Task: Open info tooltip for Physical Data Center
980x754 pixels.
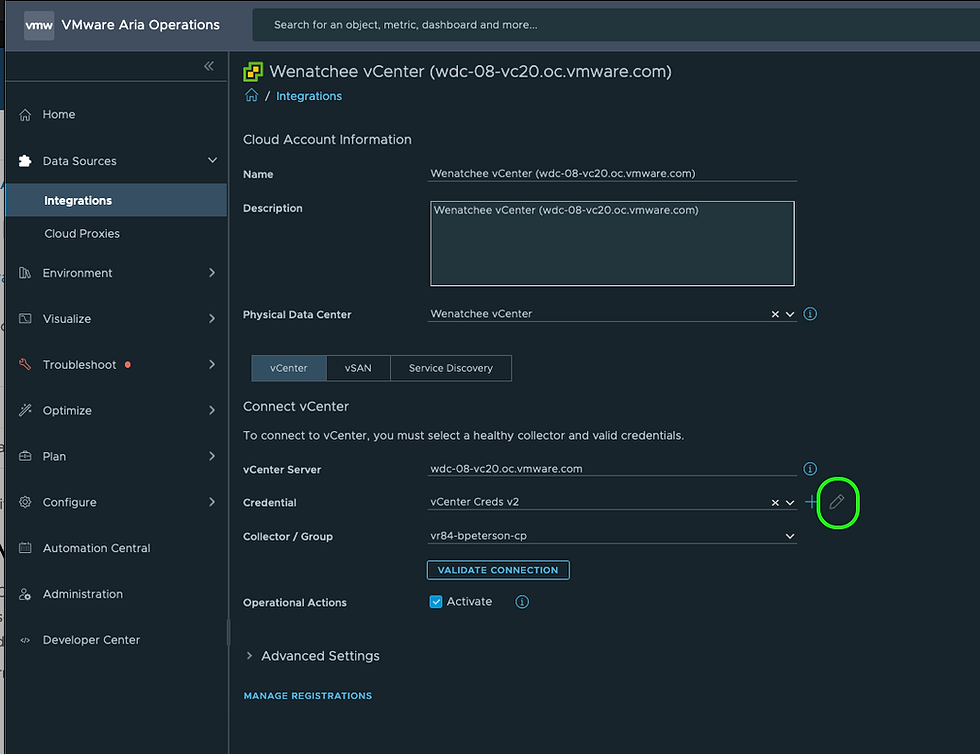Action: (x=810, y=314)
